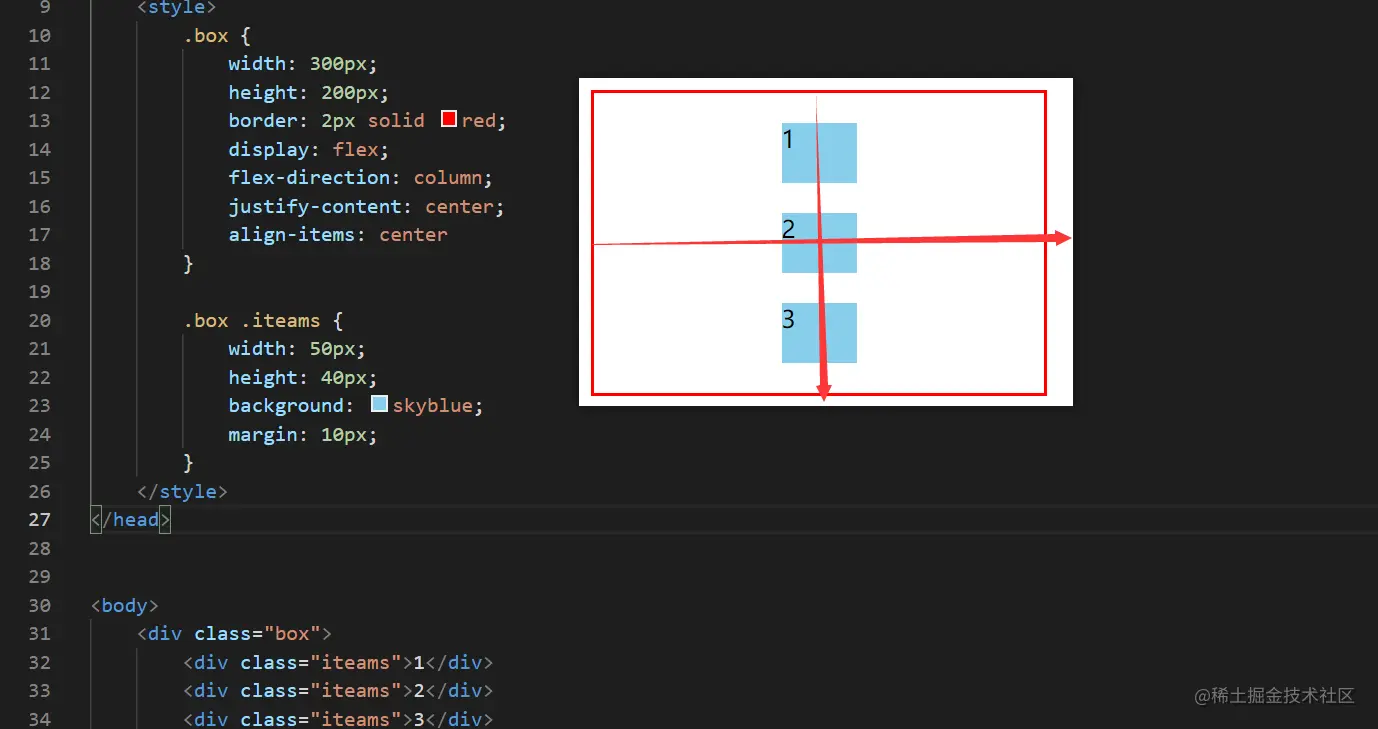This screenshot has height=729, width=1378.
Task: Click the 'skyblue' value text on line 23
Action: click(432, 405)
